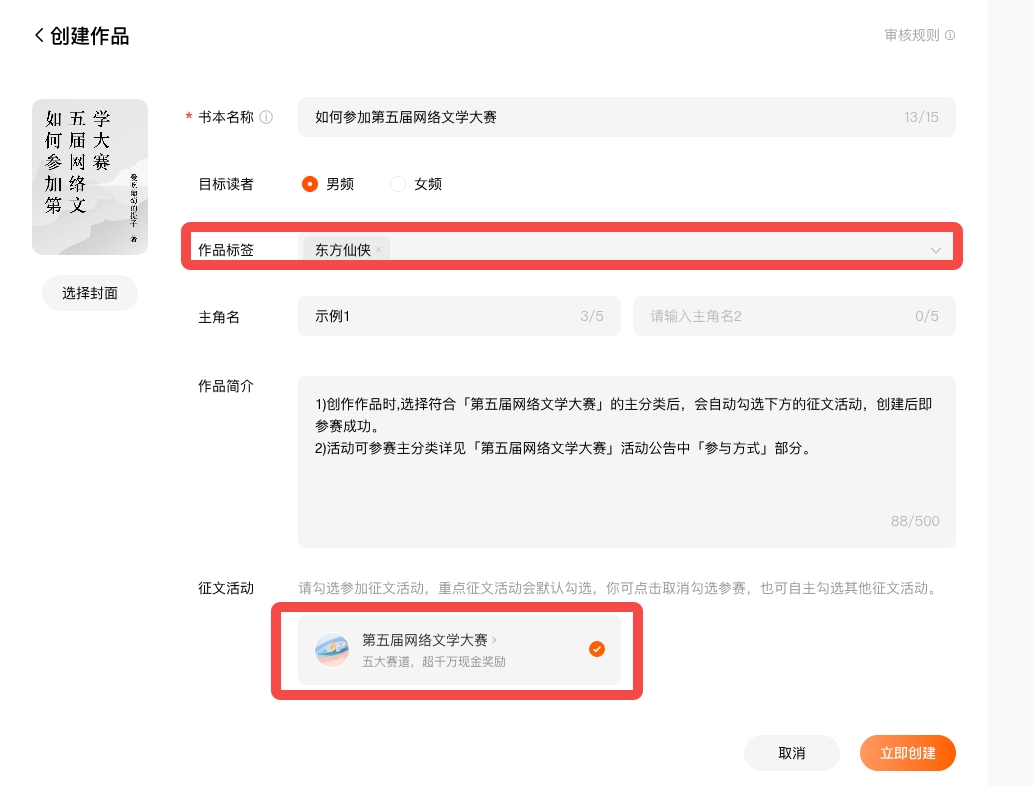The width and height of the screenshot is (1033, 786).
Task: Uncheck the 第五届网络文学大赛 activity checkmark
Action: (596, 650)
